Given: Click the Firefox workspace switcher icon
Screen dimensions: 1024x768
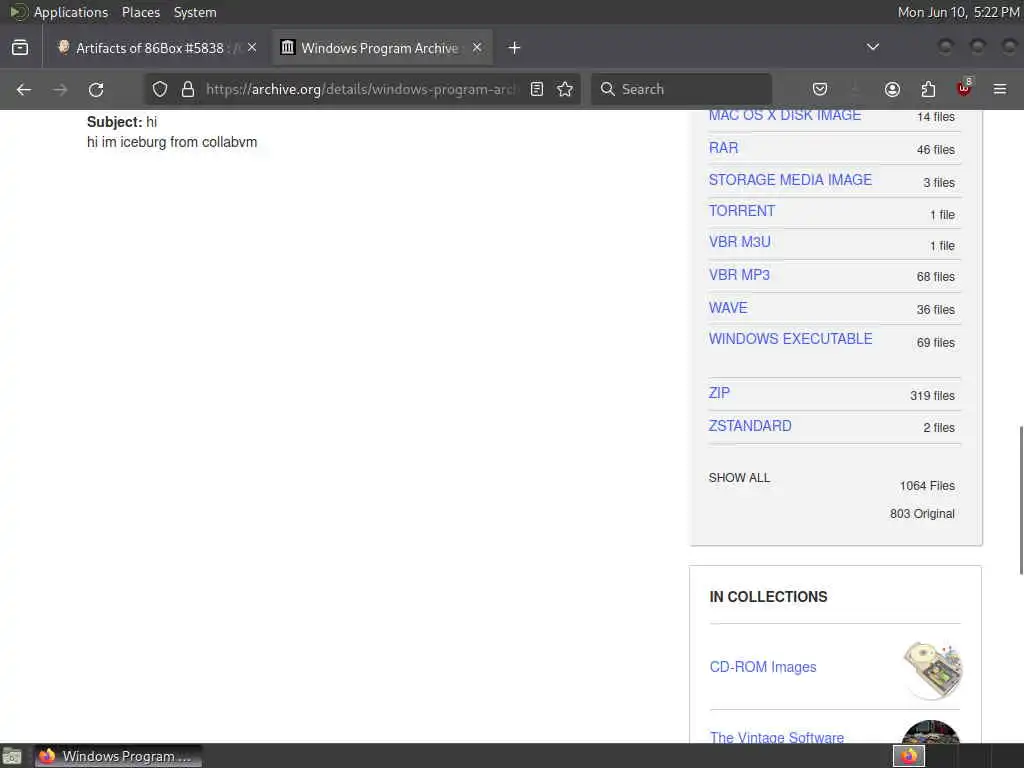Looking at the screenshot, I should (909, 756).
